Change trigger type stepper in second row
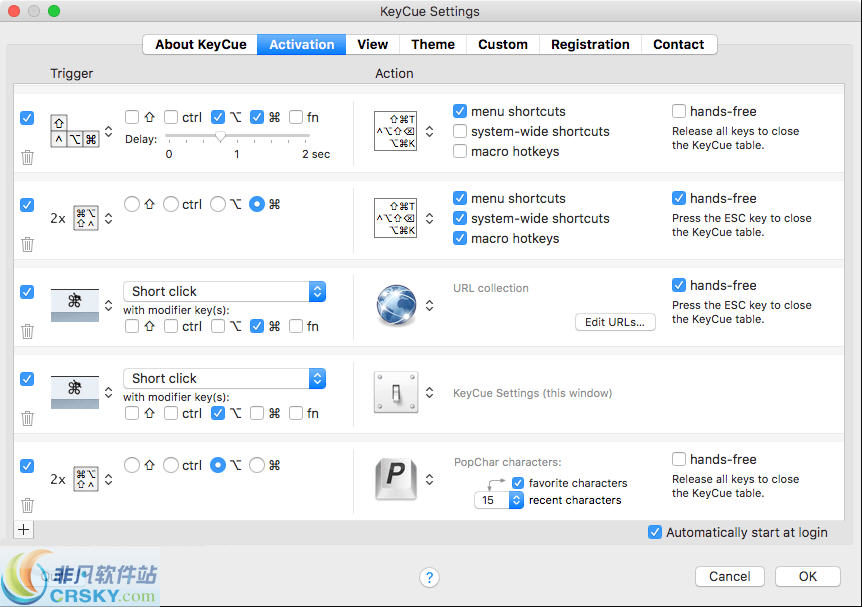Image resolution: width=862 pixels, height=607 pixels. [x=109, y=218]
